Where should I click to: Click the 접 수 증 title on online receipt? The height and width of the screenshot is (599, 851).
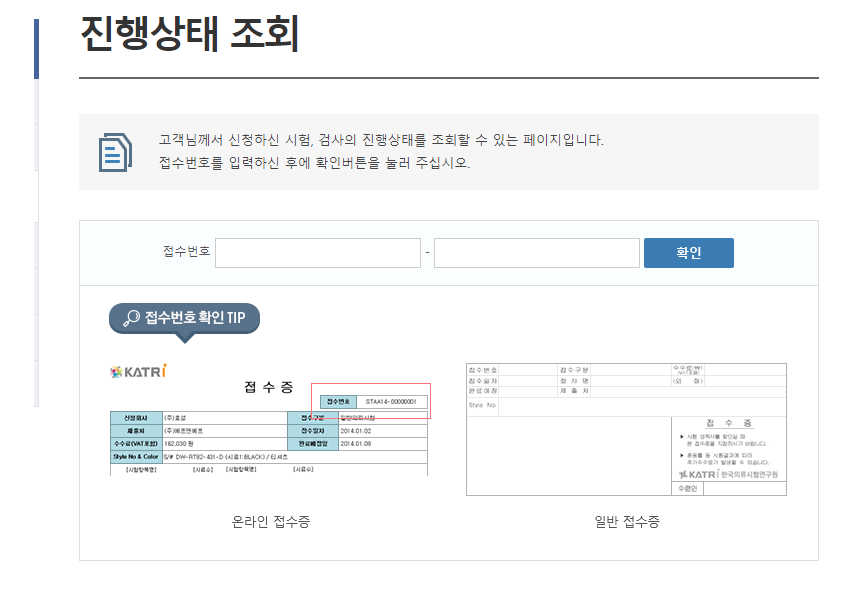click(269, 387)
